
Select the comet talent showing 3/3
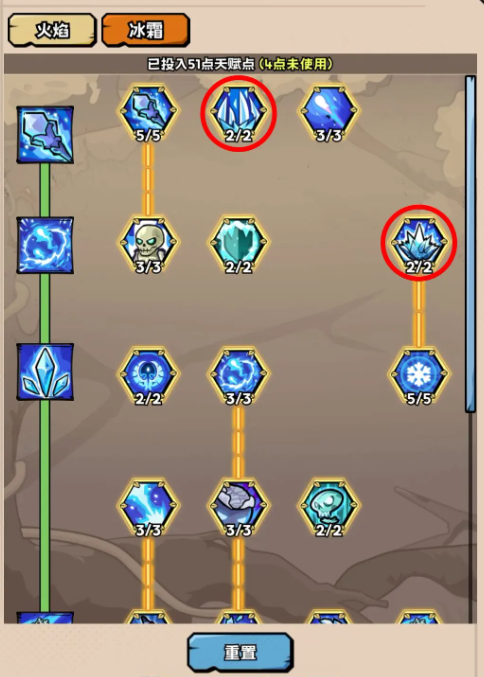click(x=329, y=113)
